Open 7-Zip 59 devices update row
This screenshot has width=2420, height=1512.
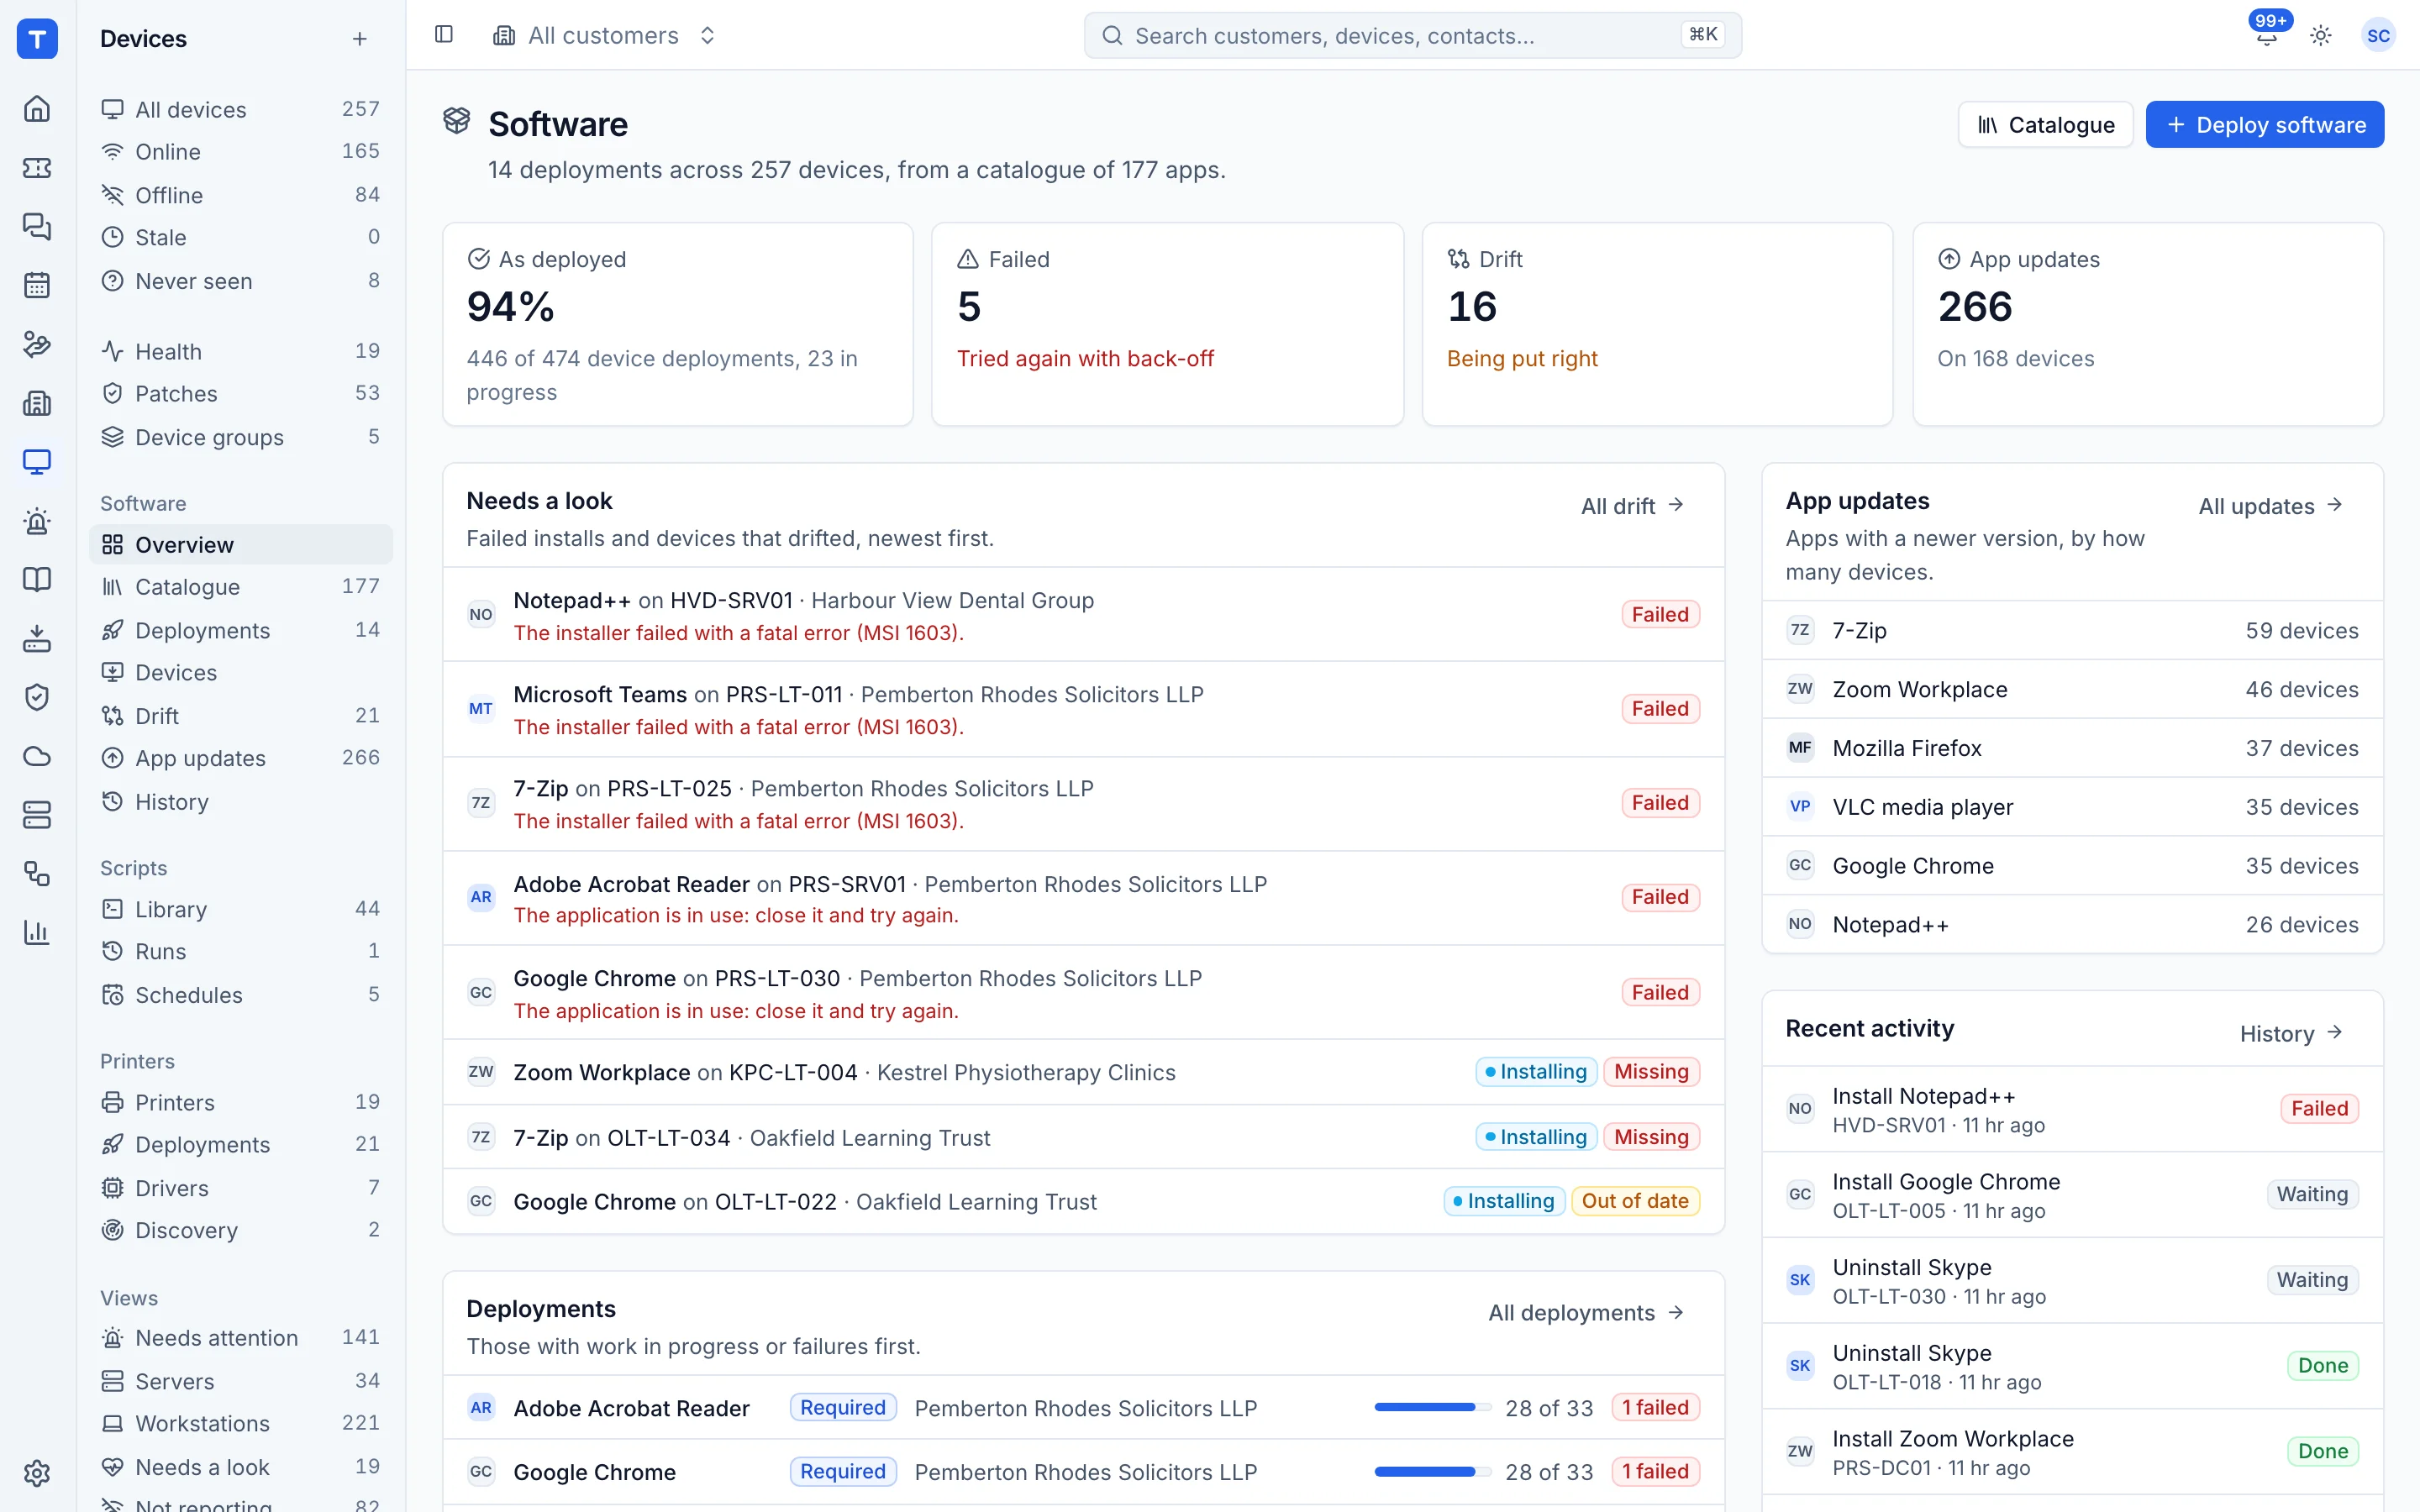pyautogui.click(x=2072, y=630)
